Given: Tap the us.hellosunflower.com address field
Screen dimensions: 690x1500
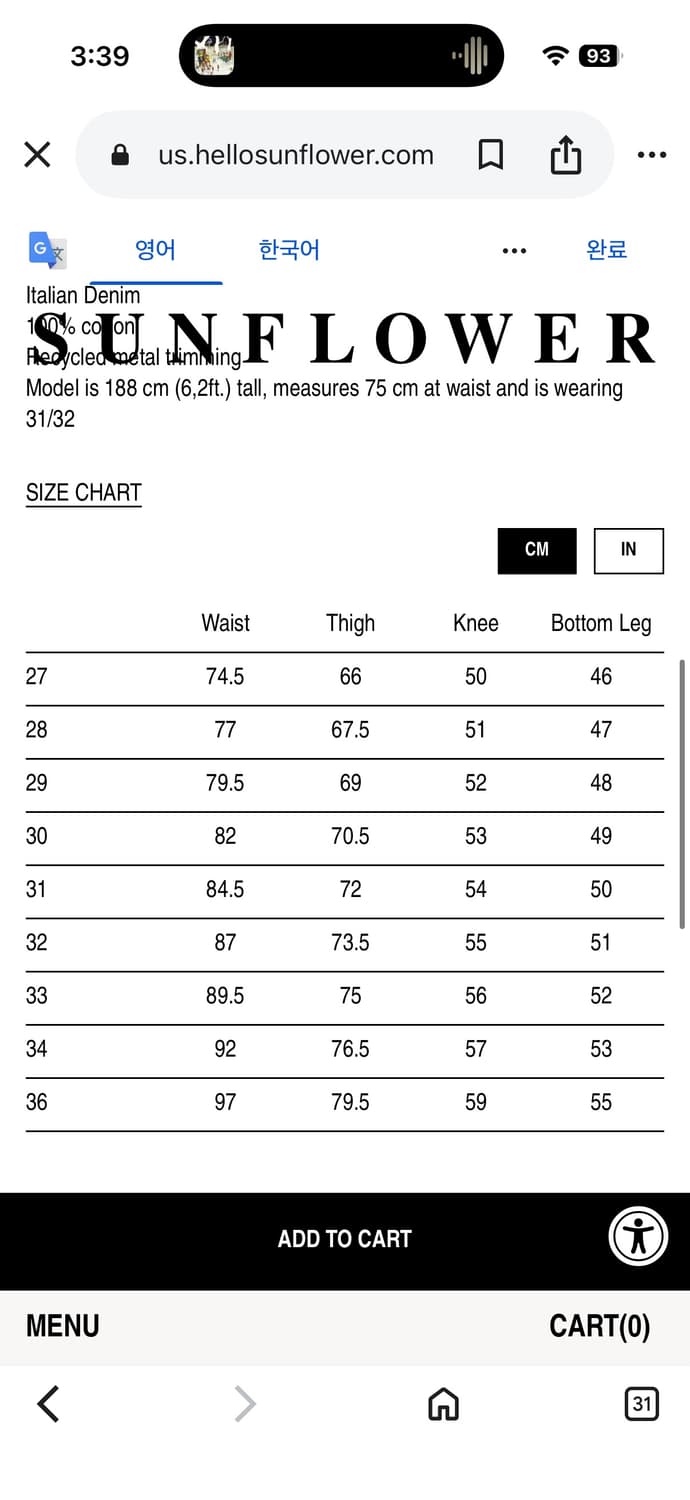Looking at the screenshot, I should click(296, 155).
